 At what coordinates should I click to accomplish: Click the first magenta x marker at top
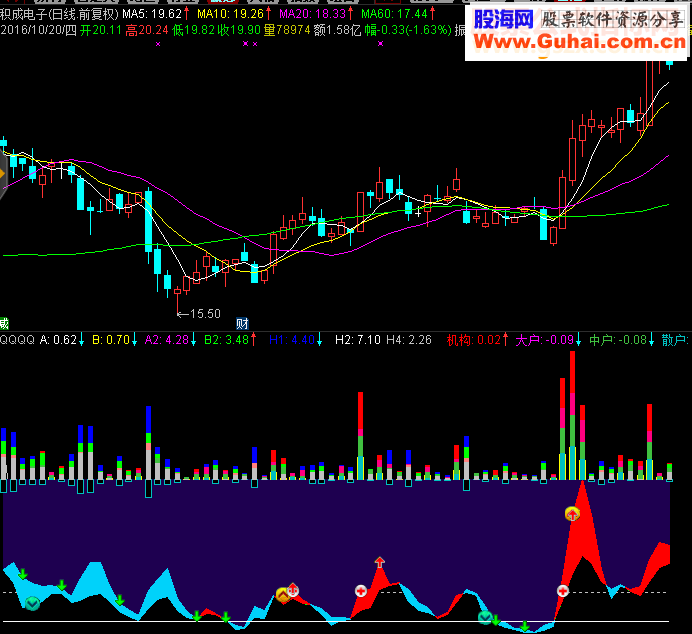(158, 44)
